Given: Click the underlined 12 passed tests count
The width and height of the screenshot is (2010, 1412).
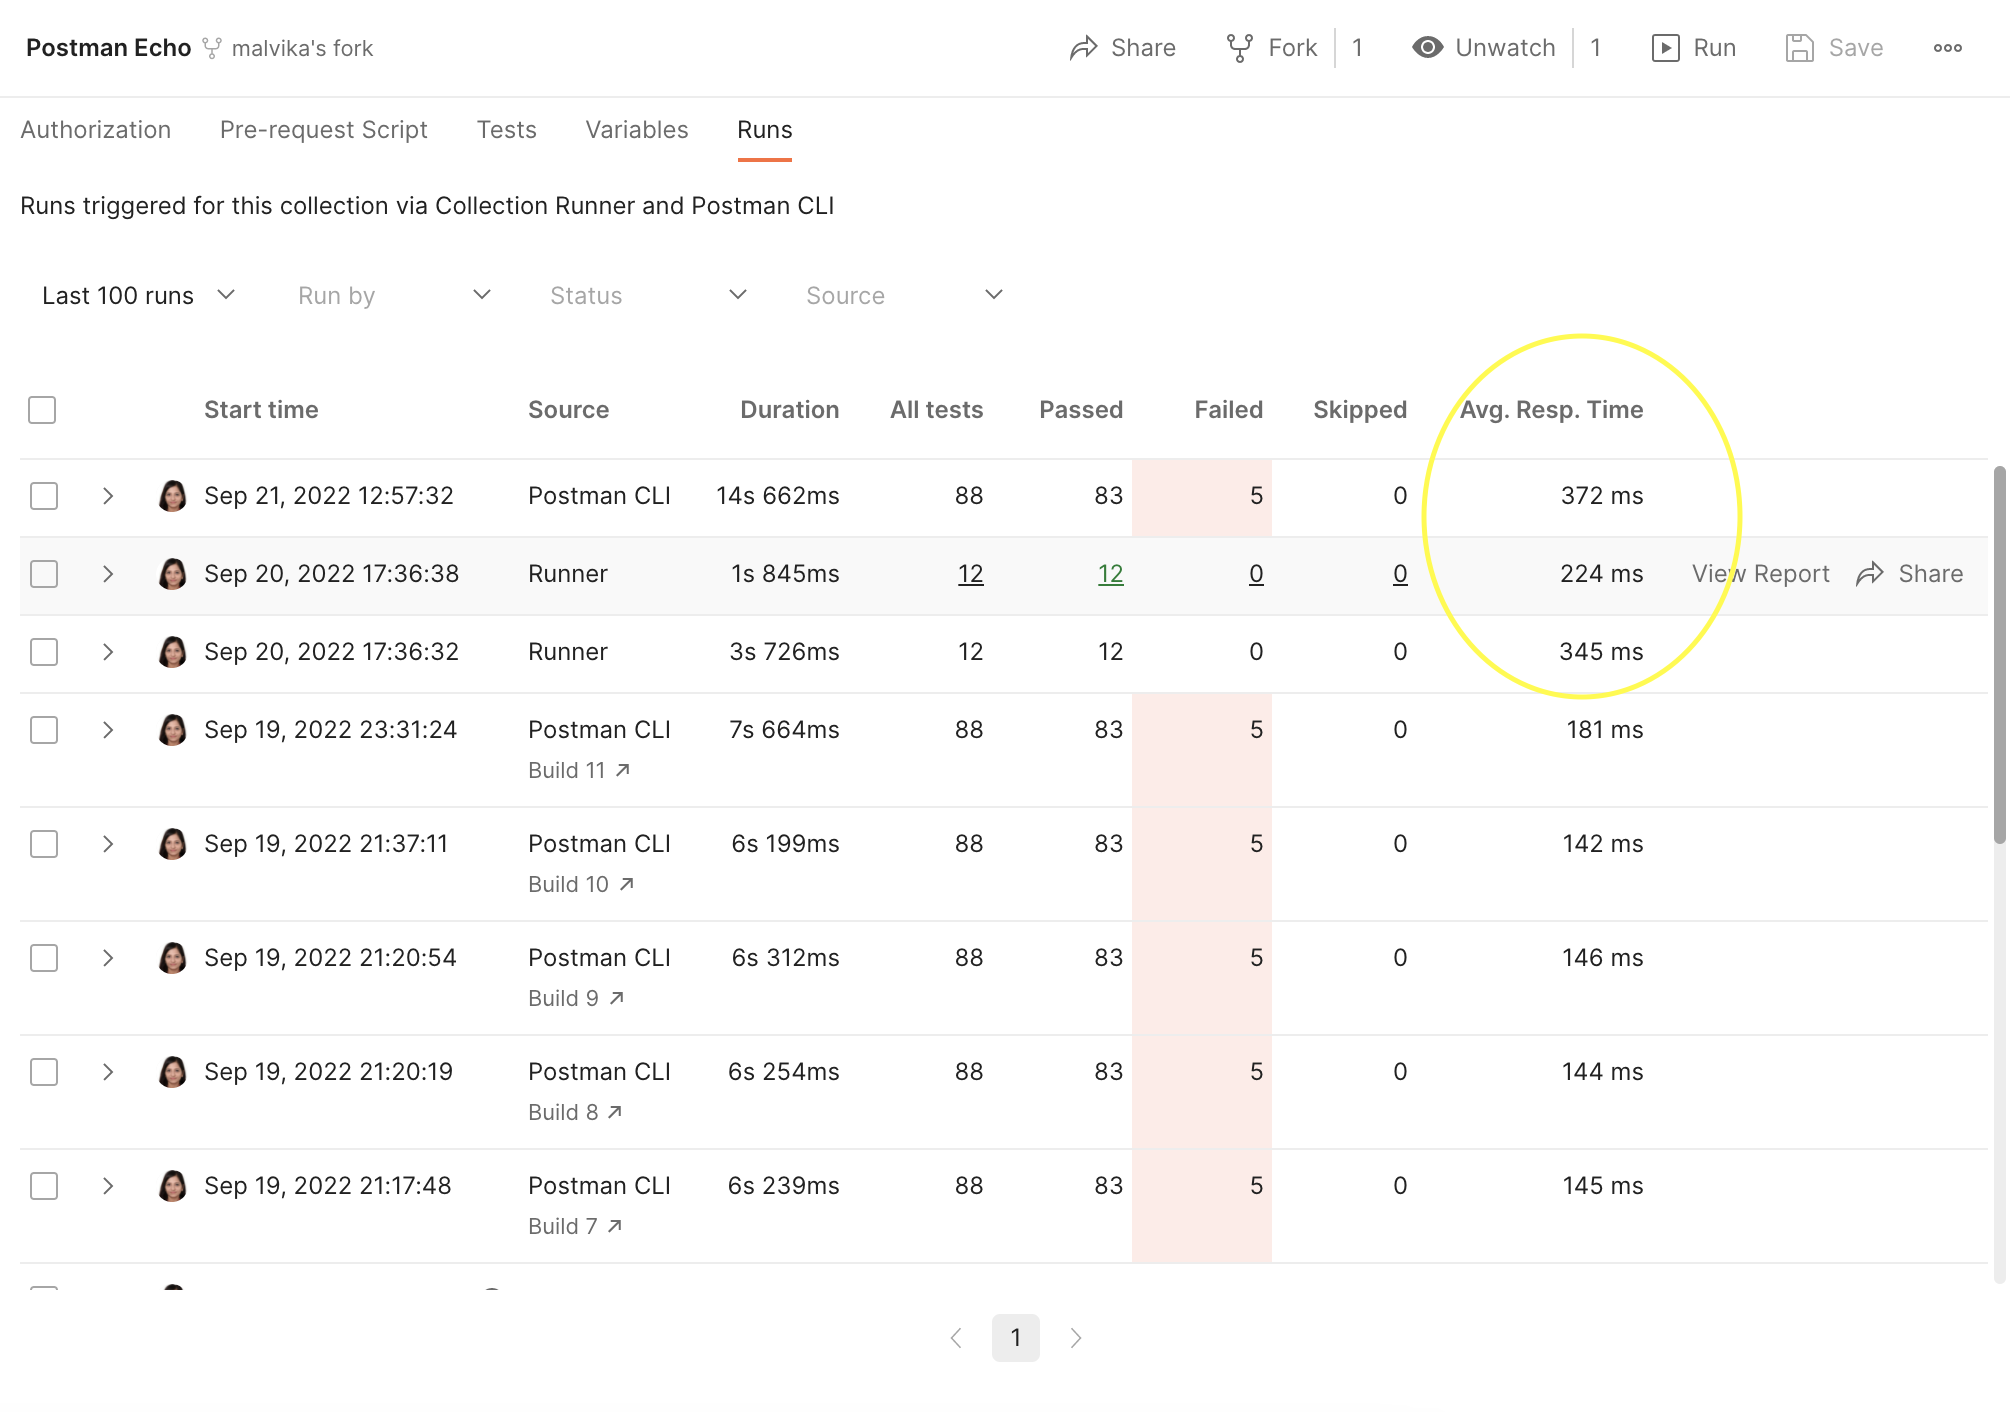Looking at the screenshot, I should point(1110,574).
